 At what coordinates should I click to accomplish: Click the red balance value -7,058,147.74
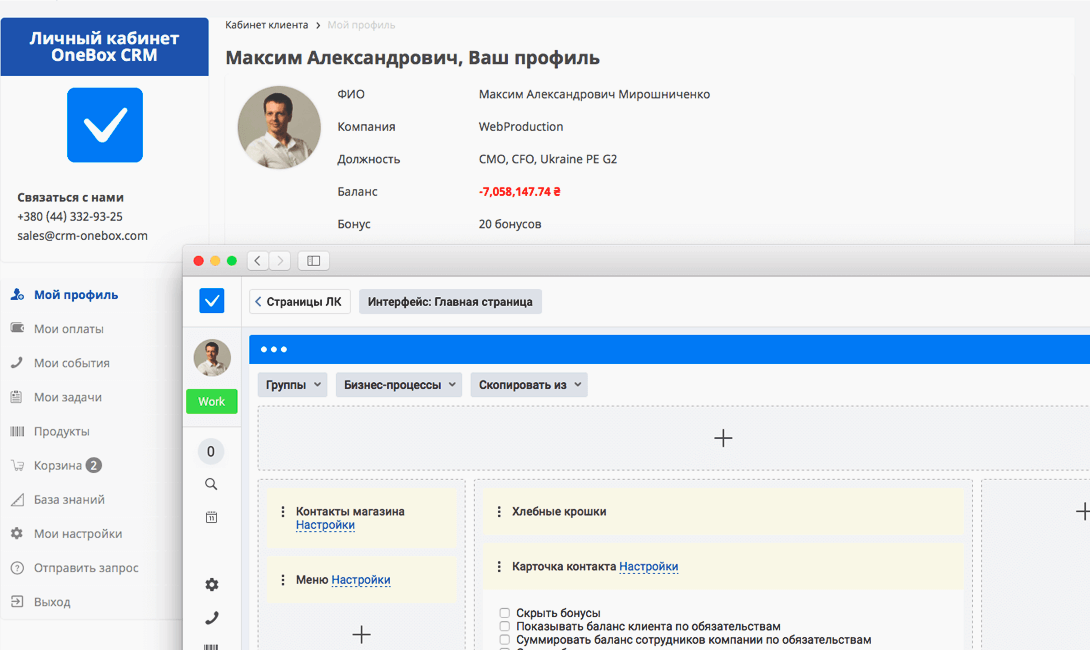tap(519, 191)
